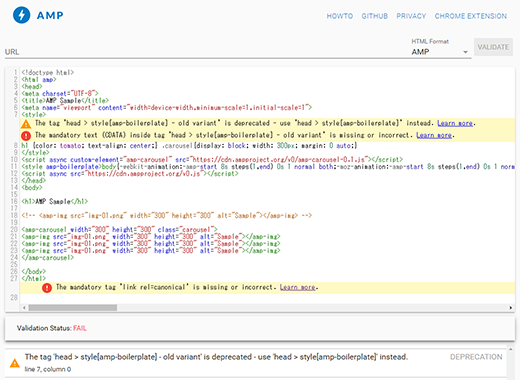
Task: Open the HTML Format dropdown arrow
Action: (465, 52)
